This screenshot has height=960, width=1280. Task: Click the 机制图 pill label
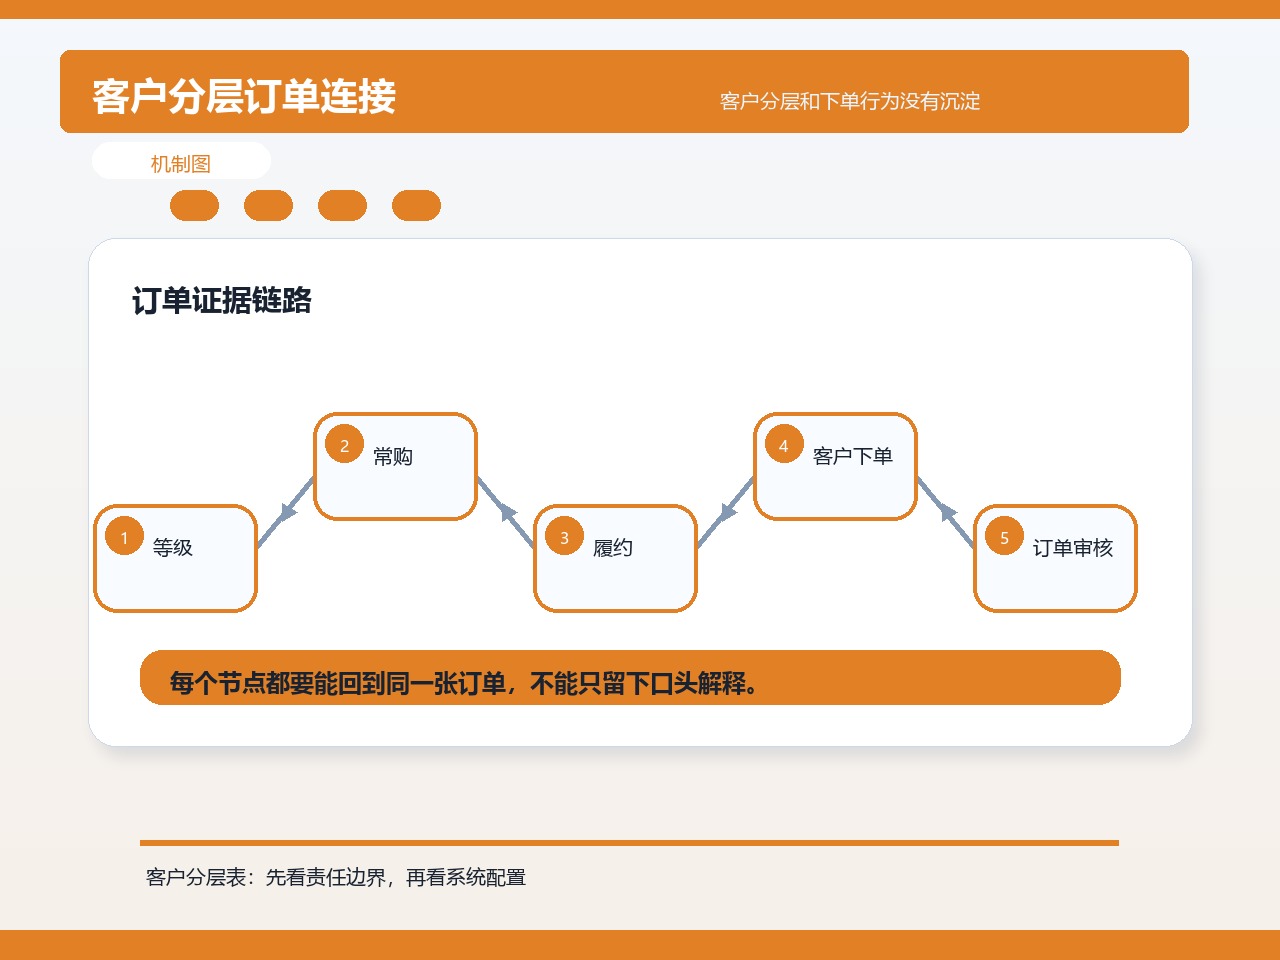(181, 163)
